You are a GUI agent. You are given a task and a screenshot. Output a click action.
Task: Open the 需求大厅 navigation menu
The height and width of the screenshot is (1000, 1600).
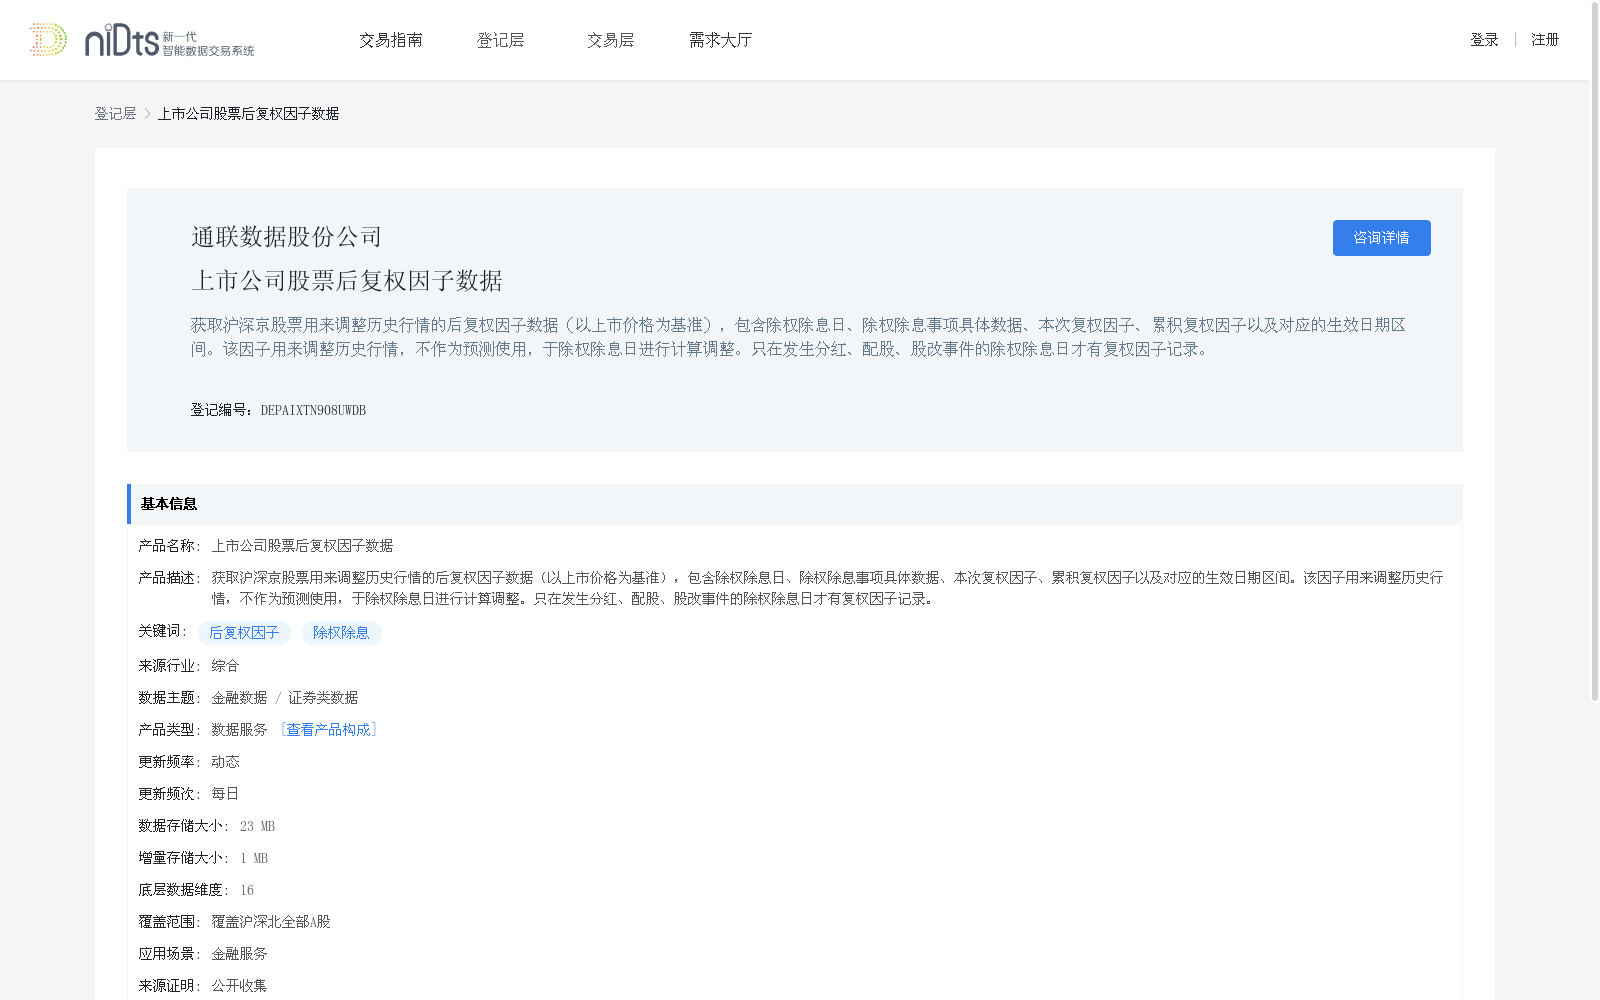719,39
